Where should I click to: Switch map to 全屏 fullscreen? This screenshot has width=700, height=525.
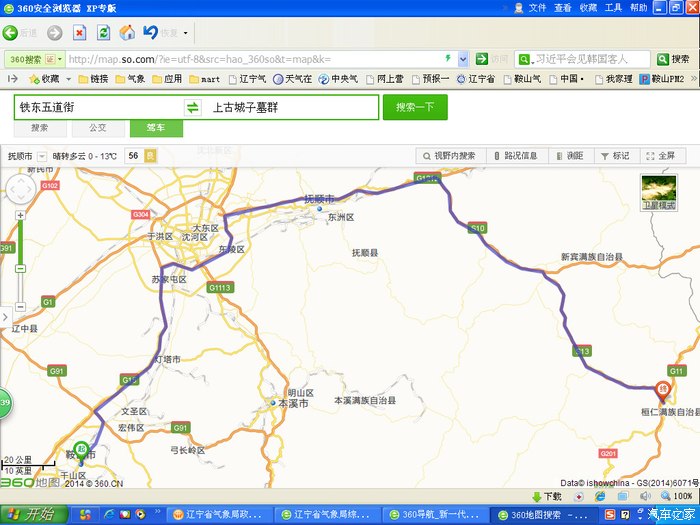[x=661, y=156]
